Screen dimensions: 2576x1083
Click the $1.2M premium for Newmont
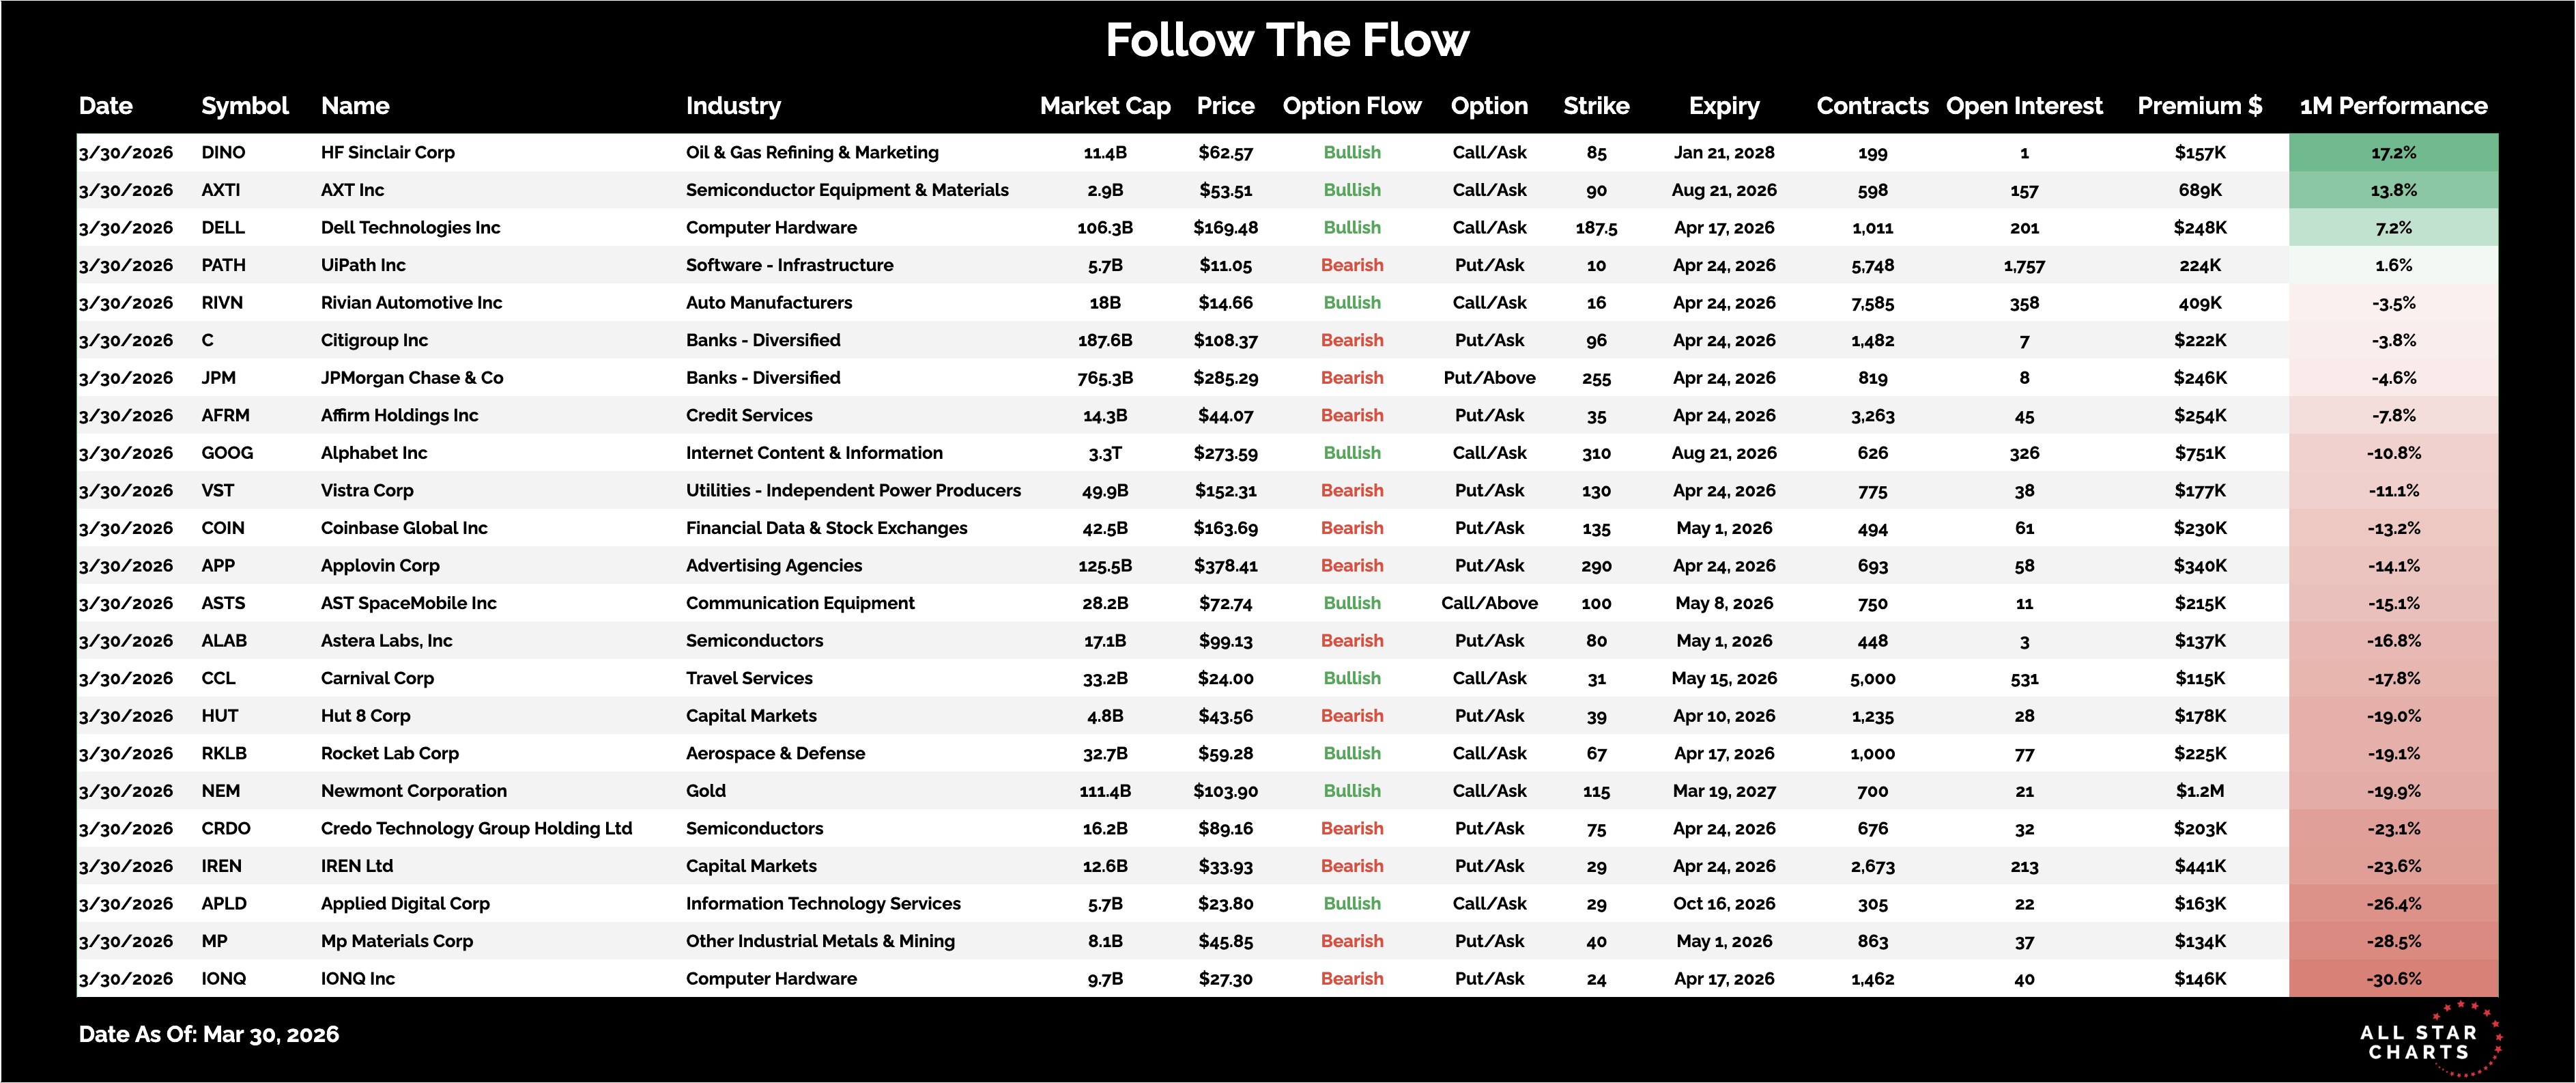(x=2199, y=791)
